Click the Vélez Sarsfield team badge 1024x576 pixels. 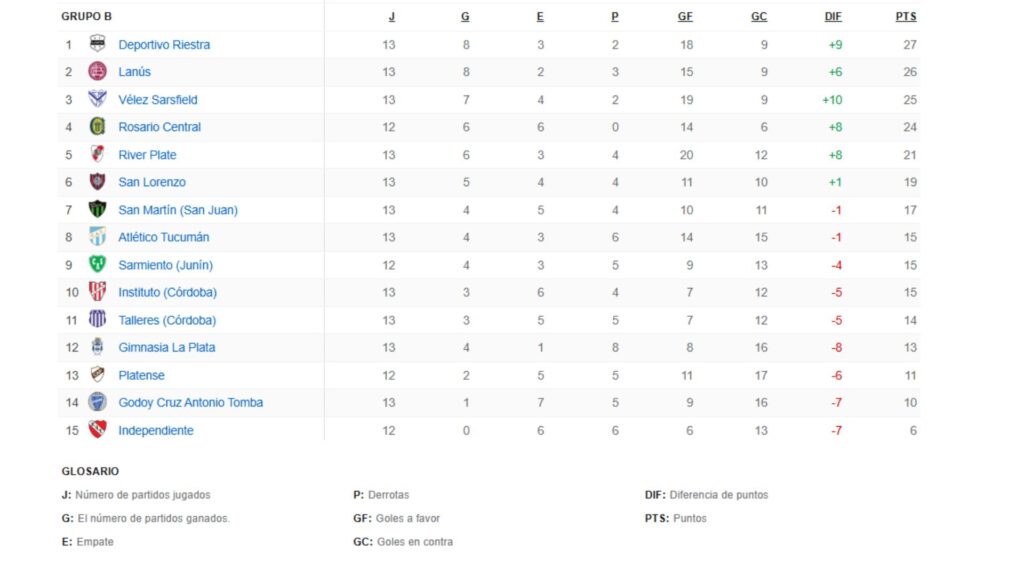click(x=97, y=99)
